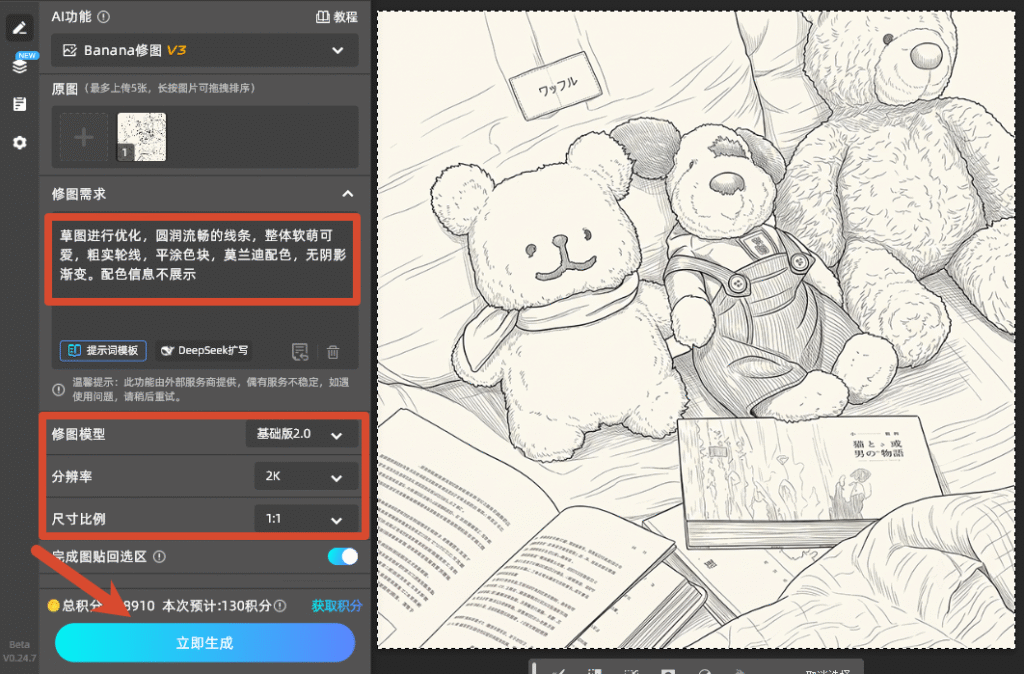Show info about 完成图贴回选区
The width and height of the screenshot is (1024, 674).
[159, 556]
